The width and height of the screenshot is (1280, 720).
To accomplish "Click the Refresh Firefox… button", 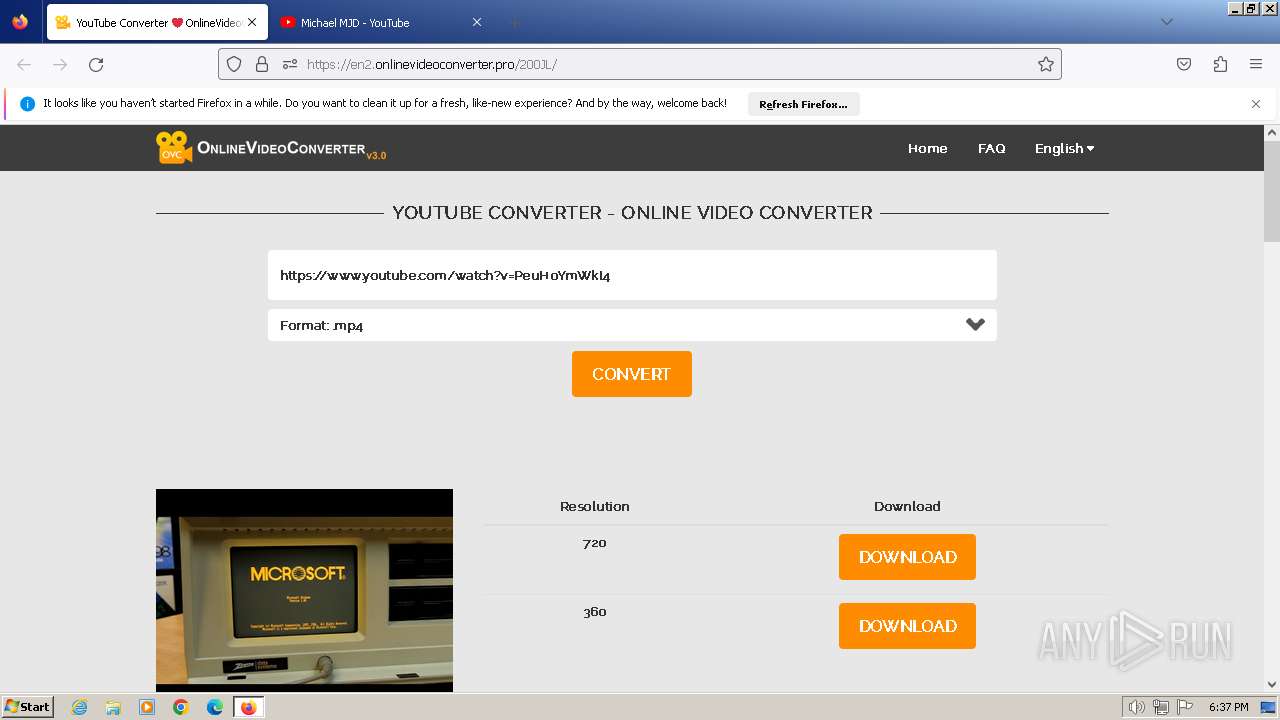I will 803,104.
